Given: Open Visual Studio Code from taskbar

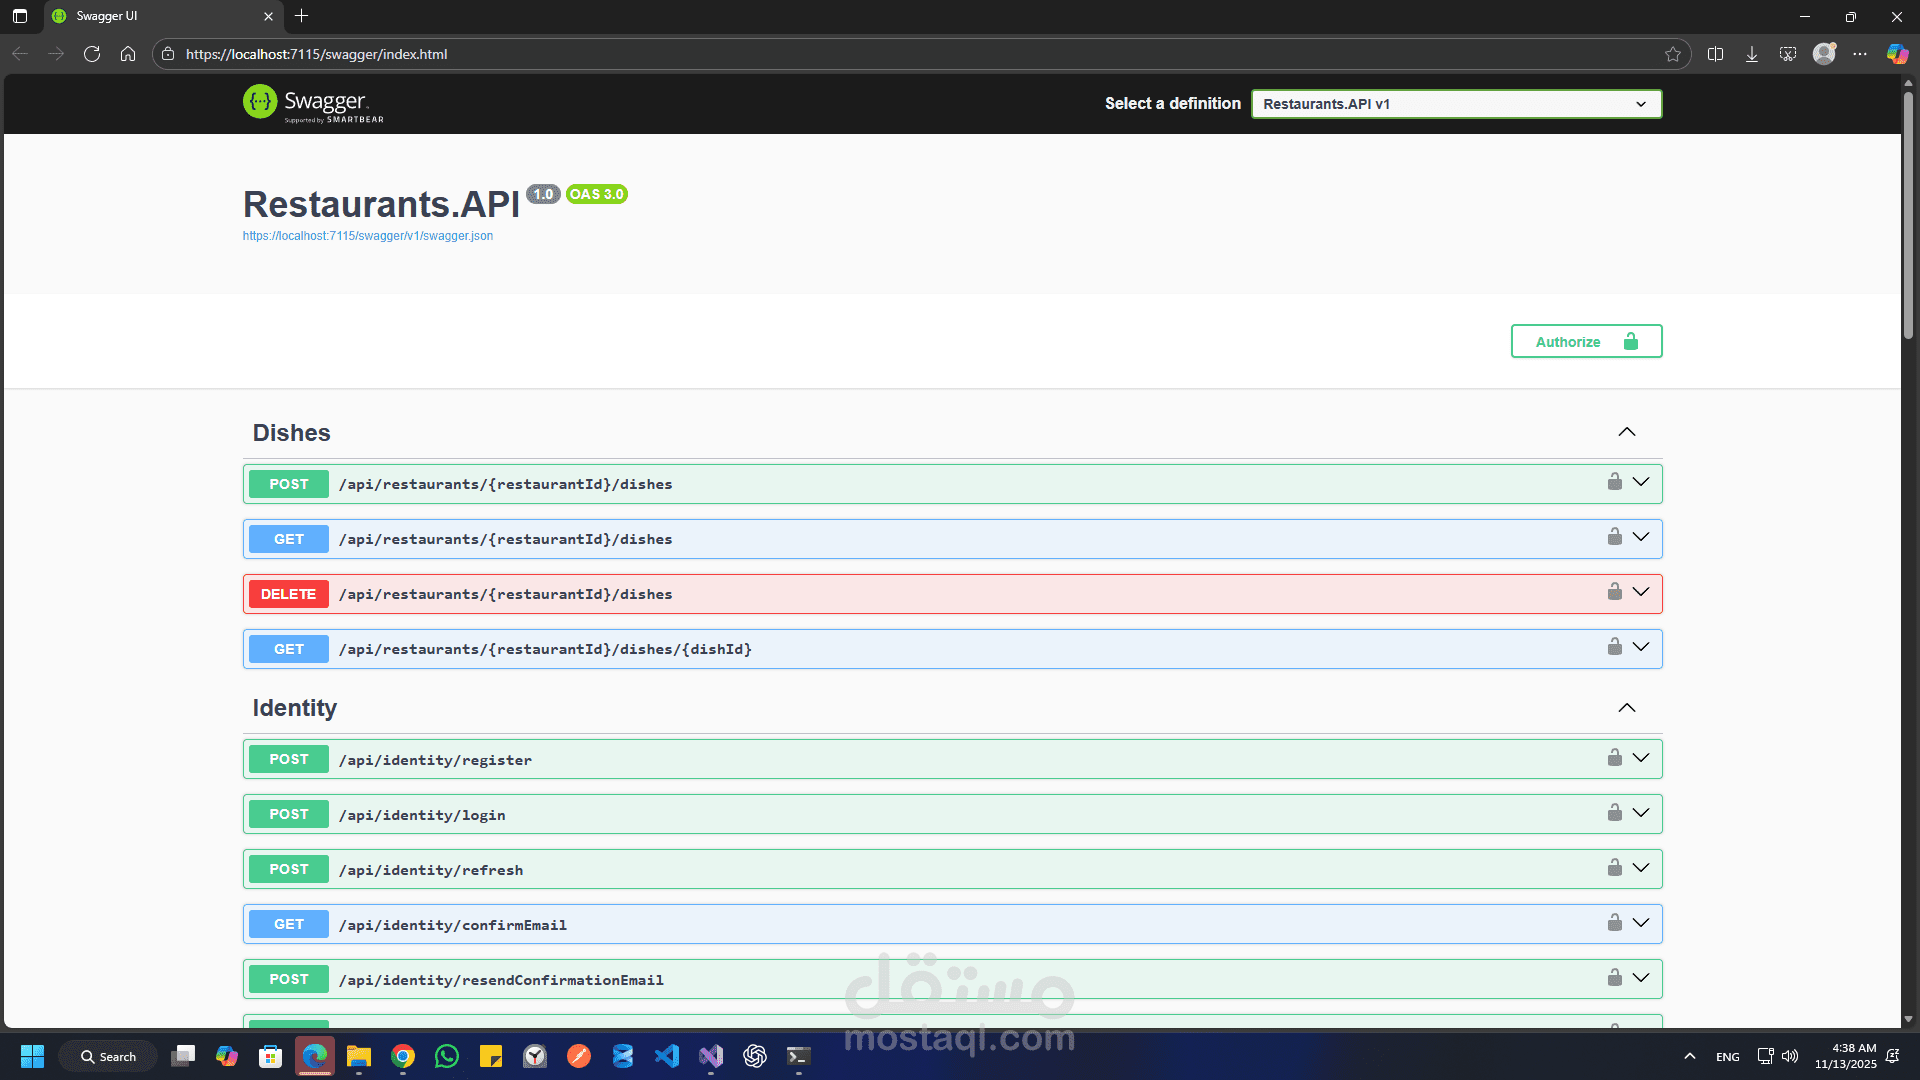Looking at the screenshot, I should tap(667, 1056).
